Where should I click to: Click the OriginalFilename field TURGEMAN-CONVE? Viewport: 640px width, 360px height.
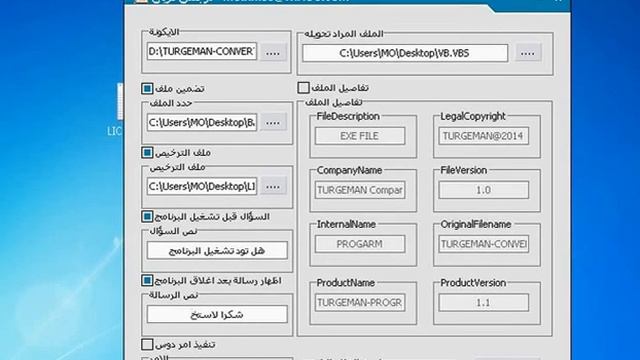click(483, 244)
